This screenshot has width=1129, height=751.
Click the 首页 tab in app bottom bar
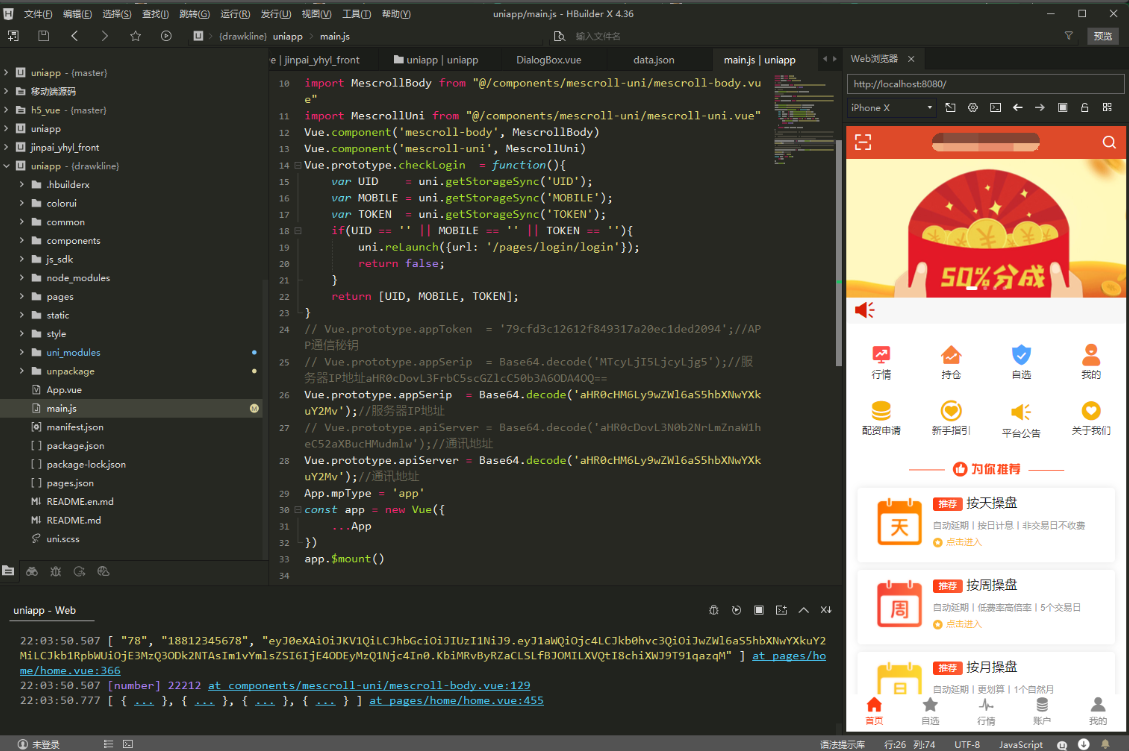874,710
